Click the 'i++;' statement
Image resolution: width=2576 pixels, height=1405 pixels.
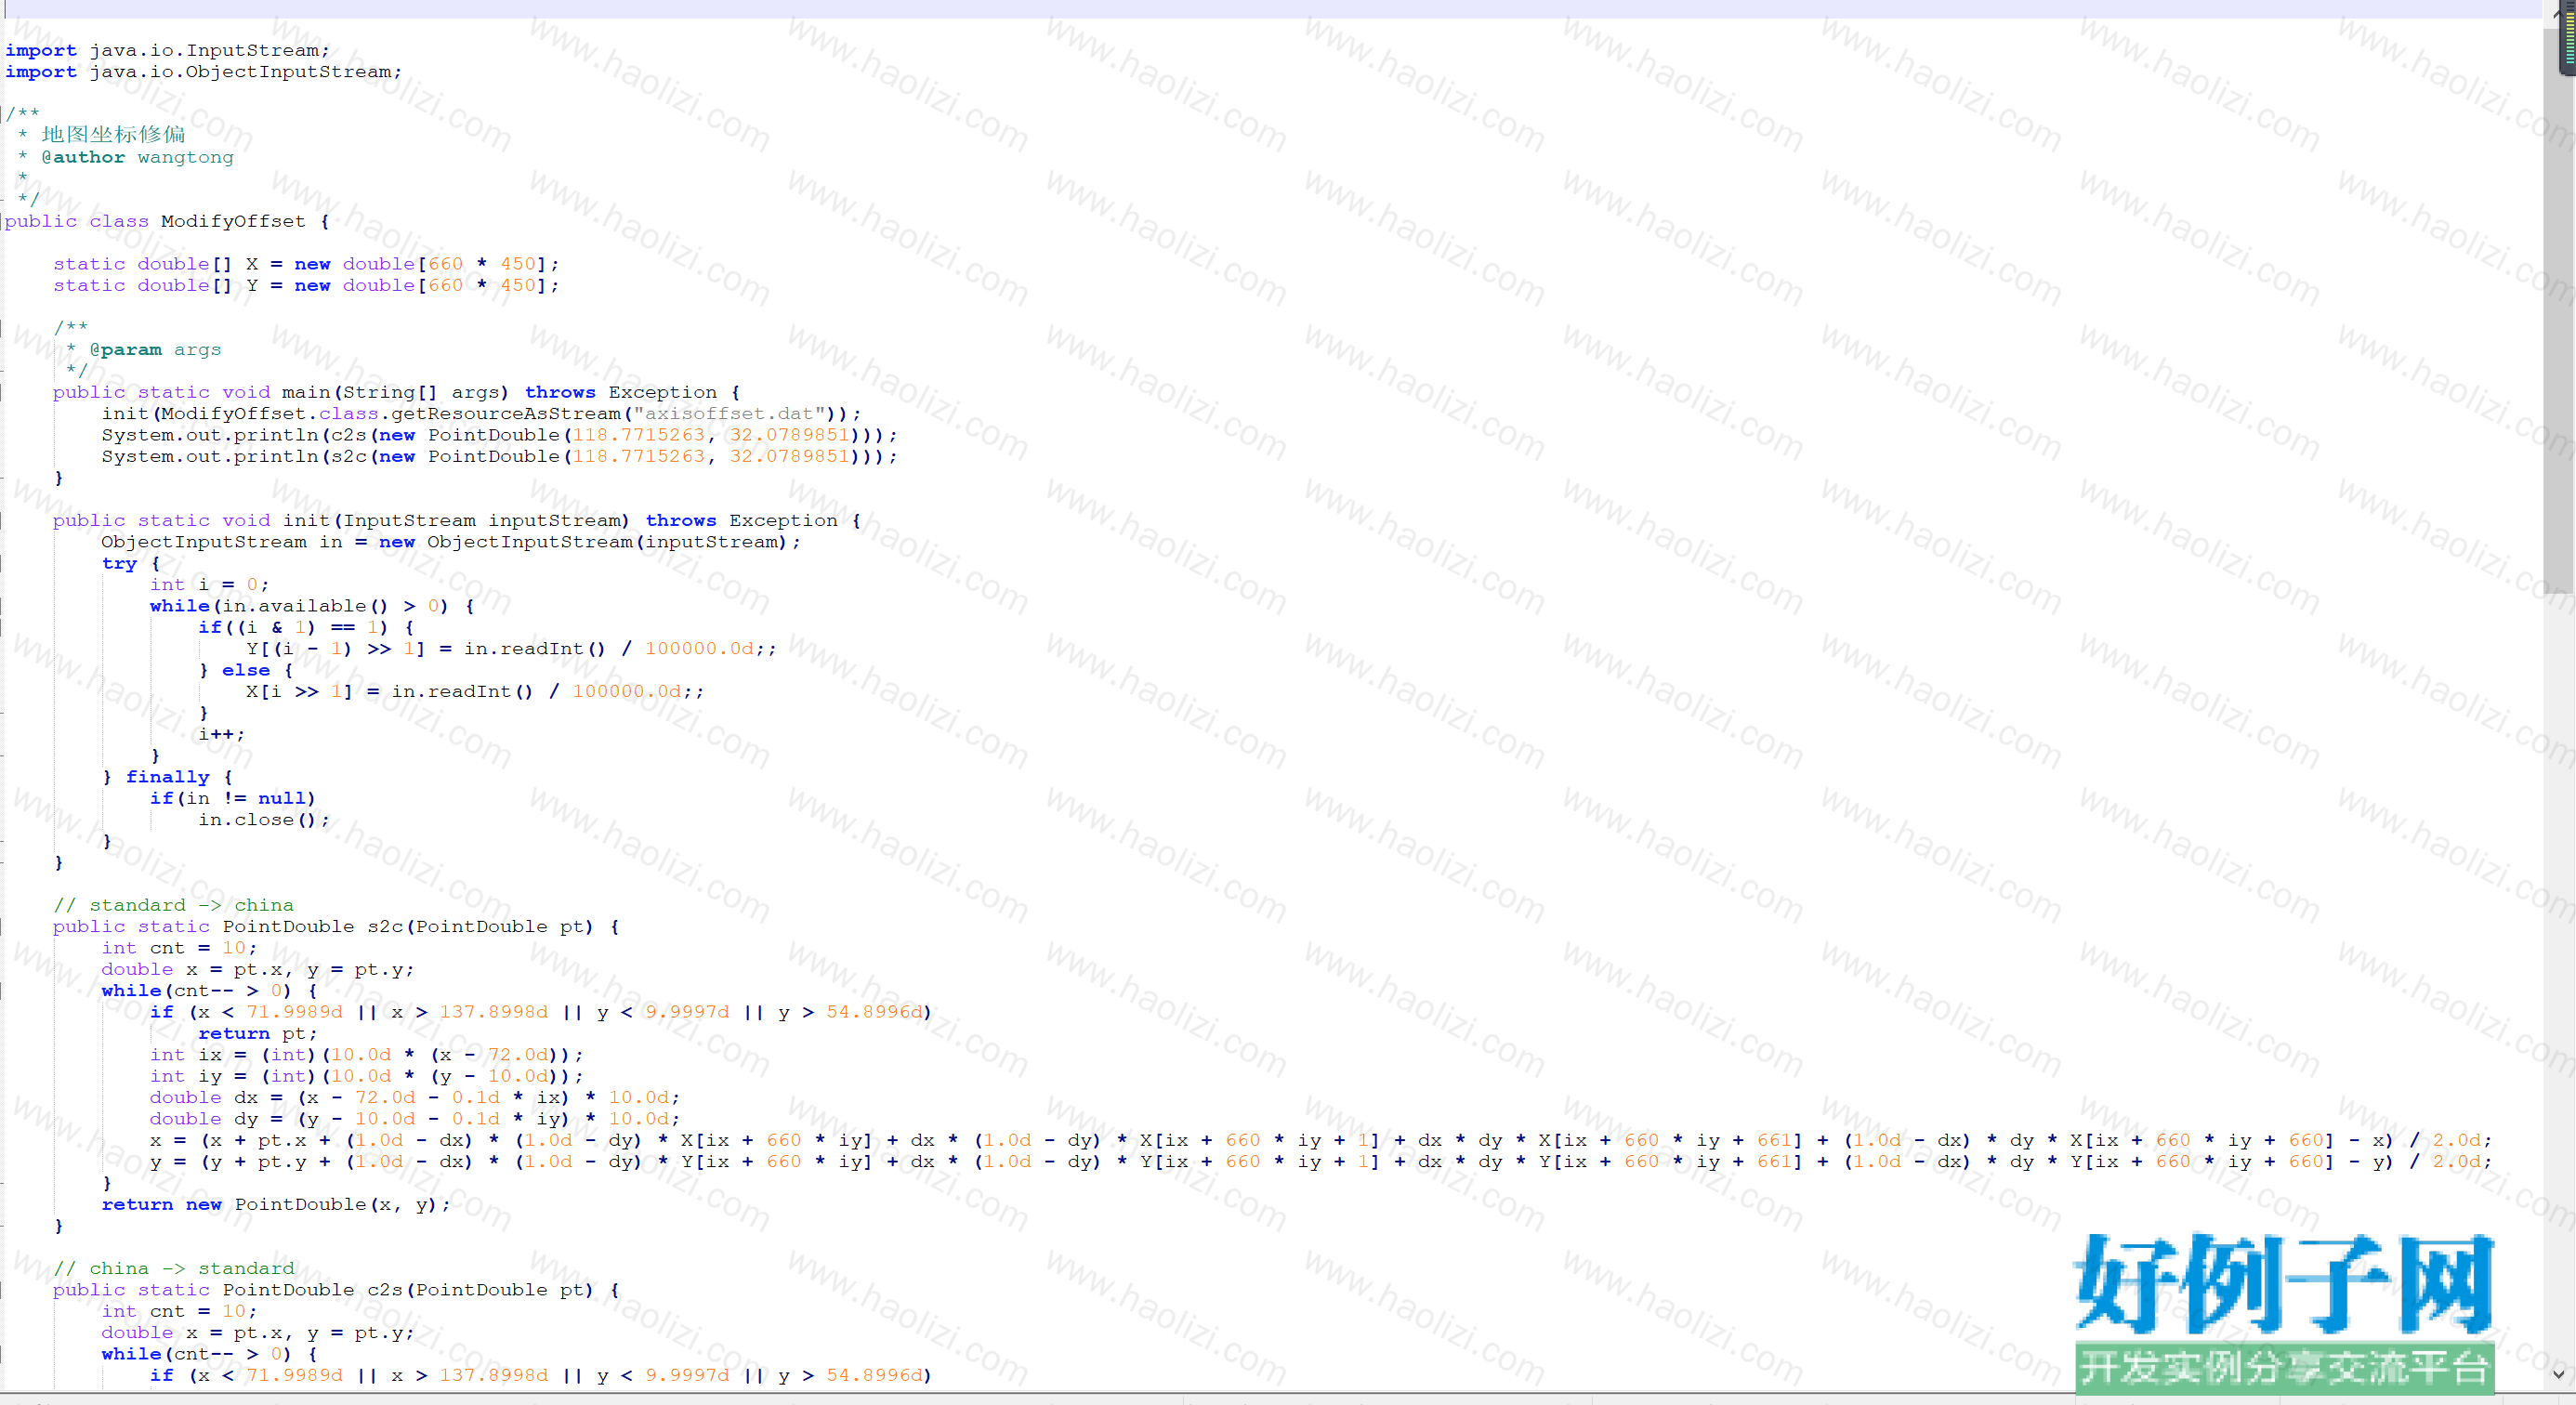[x=221, y=734]
